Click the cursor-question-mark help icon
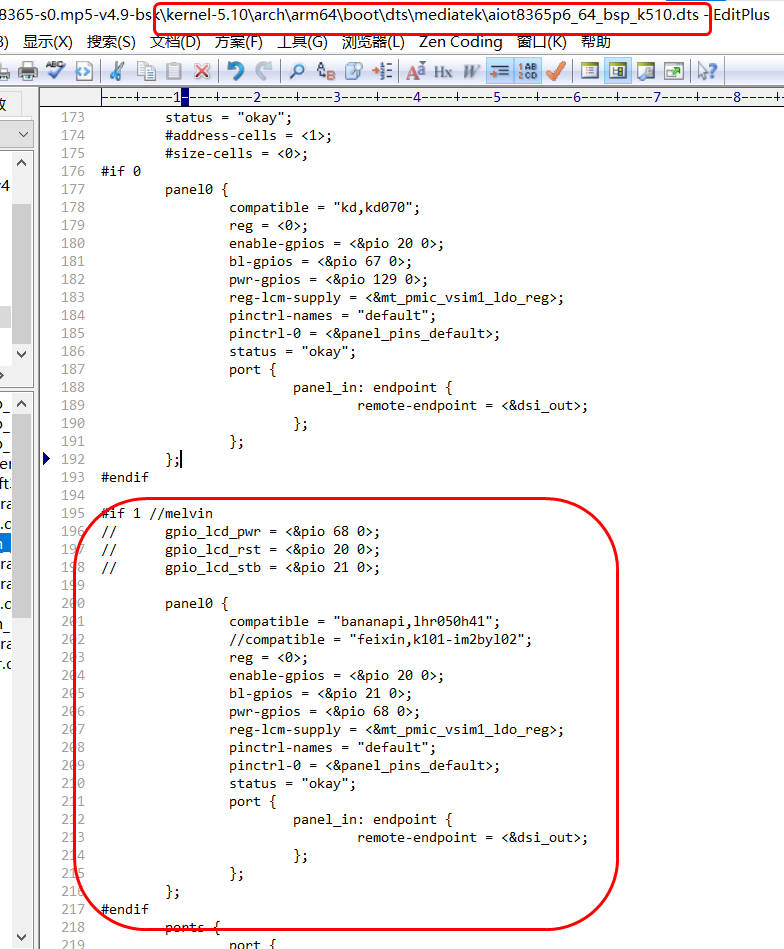This screenshot has height=949, width=784. pyautogui.click(x=707, y=71)
